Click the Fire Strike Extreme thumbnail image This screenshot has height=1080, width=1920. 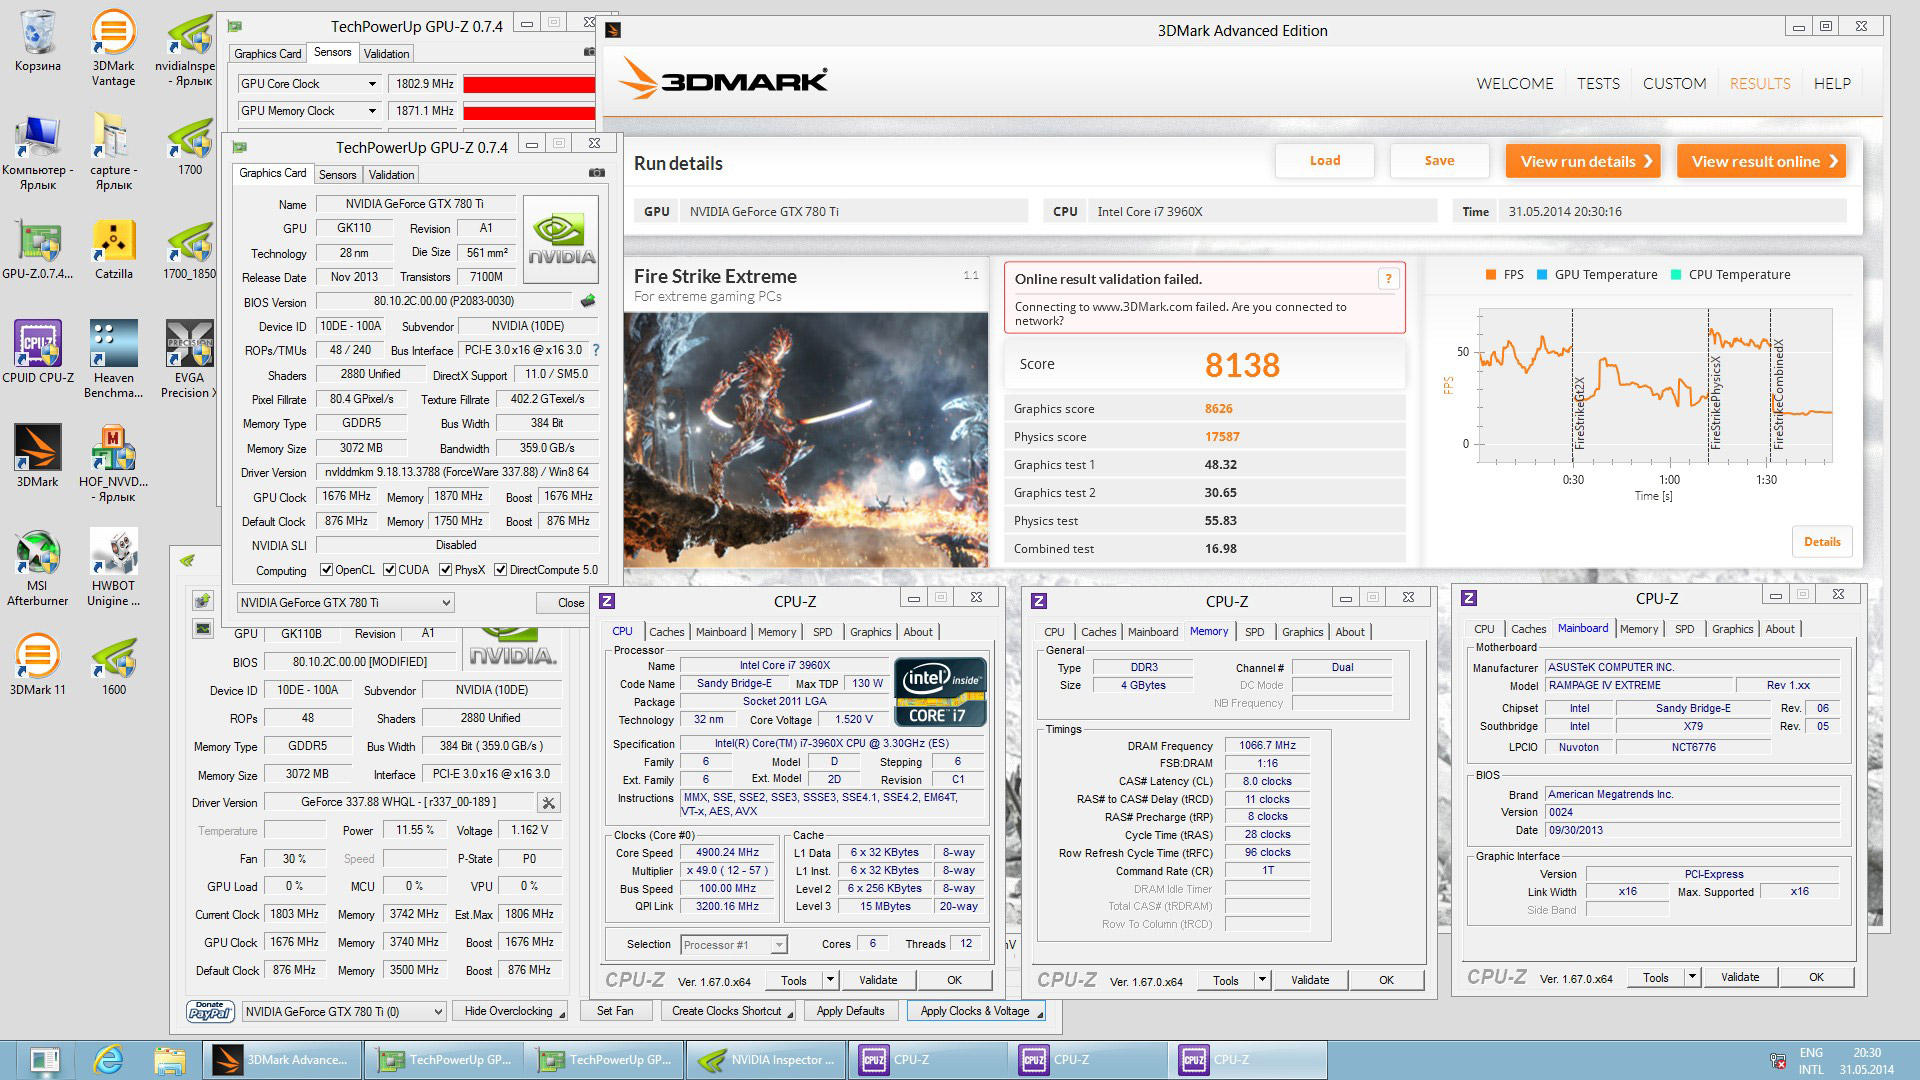[806, 440]
